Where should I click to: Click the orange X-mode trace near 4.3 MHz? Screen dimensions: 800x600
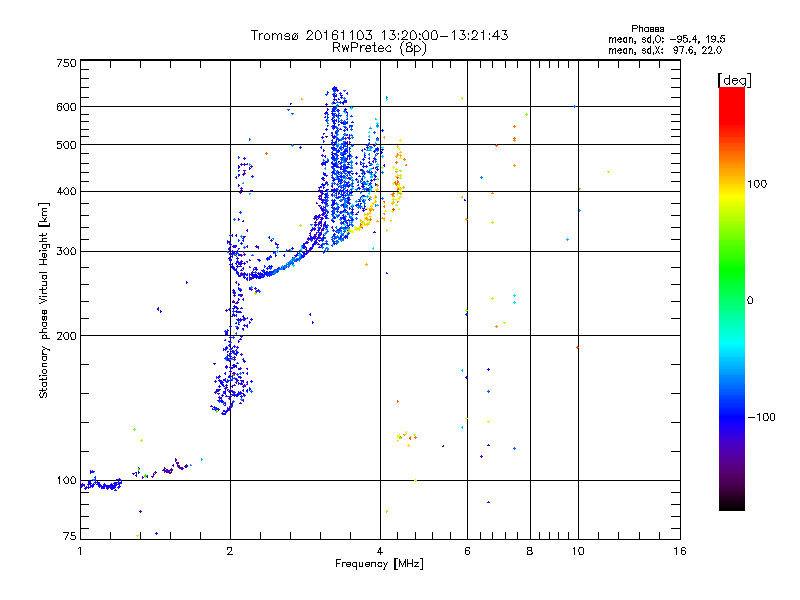click(x=397, y=179)
